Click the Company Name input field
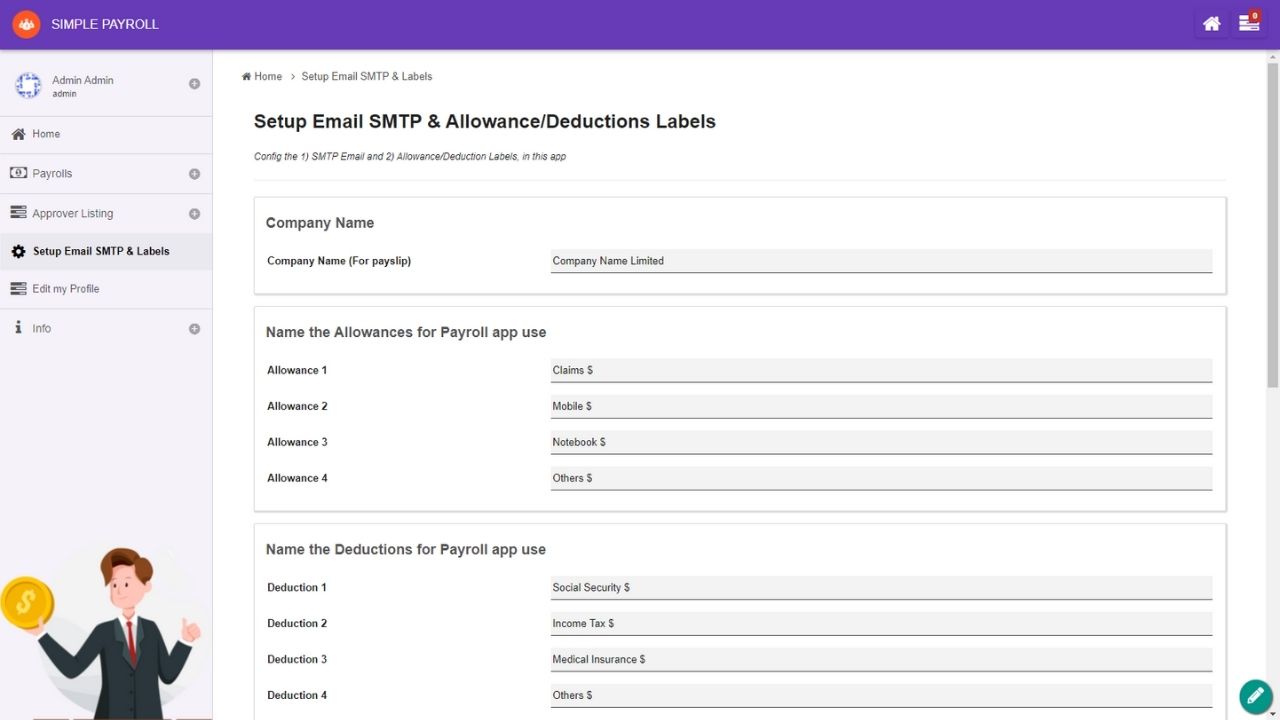 tap(880, 261)
